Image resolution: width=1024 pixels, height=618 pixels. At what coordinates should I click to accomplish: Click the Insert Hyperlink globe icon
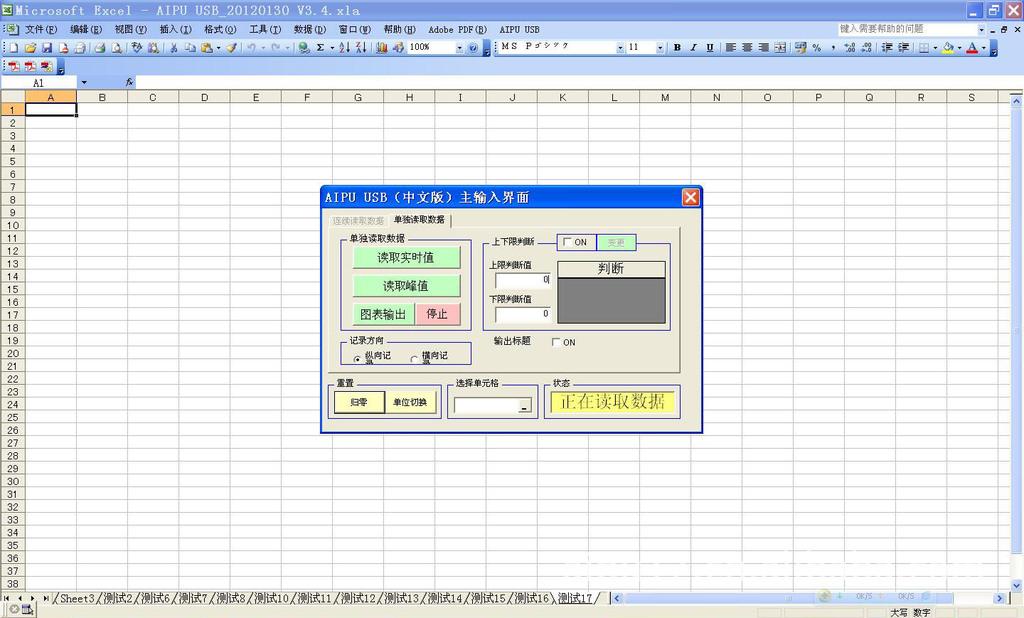pyautogui.click(x=304, y=48)
